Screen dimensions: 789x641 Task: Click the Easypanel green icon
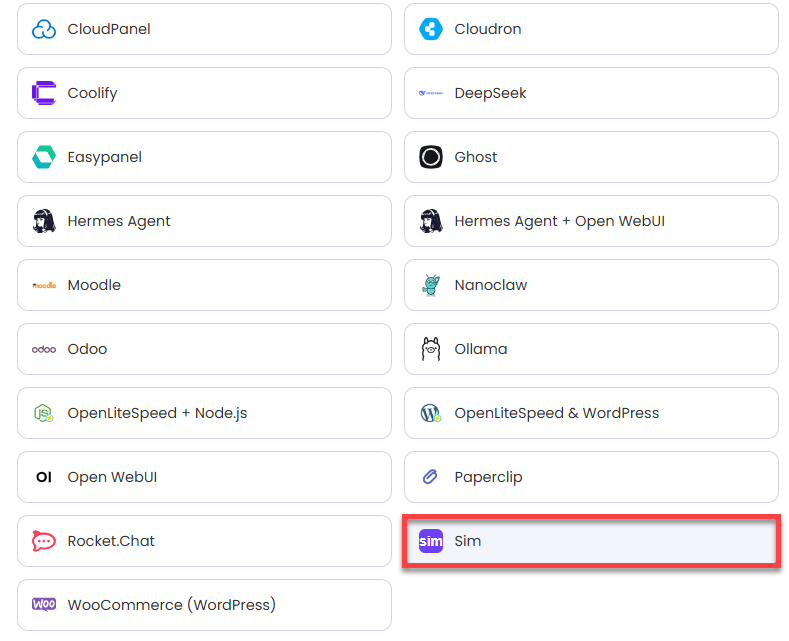pyautogui.click(x=44, y=157)
